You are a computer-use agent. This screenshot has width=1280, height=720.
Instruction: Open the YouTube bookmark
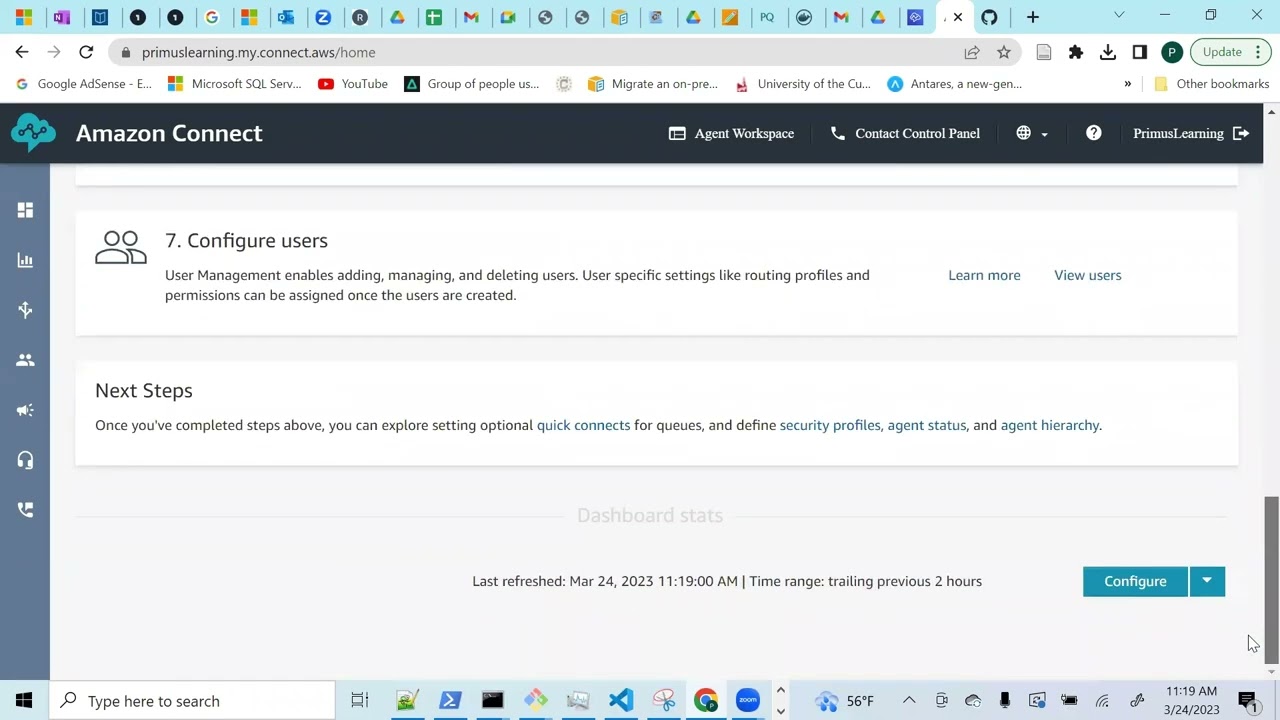click(353, 84)
